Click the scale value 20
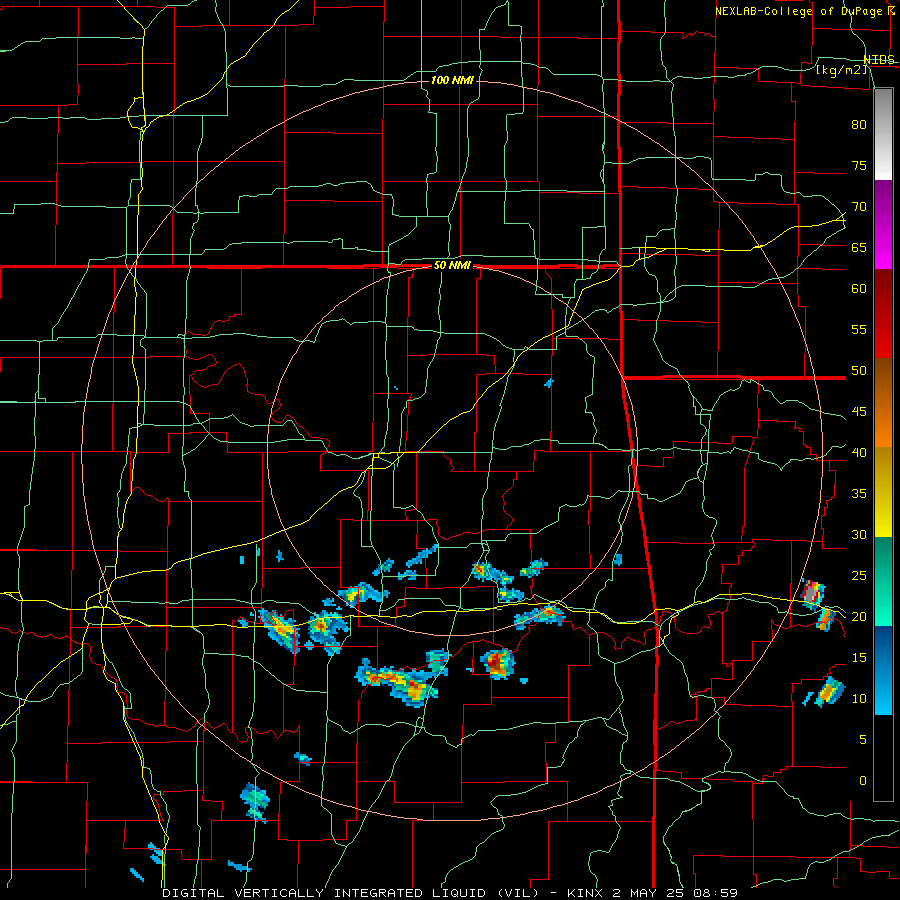Image resolution: width=900 pixels, height=900 pixels. (859, 616)
